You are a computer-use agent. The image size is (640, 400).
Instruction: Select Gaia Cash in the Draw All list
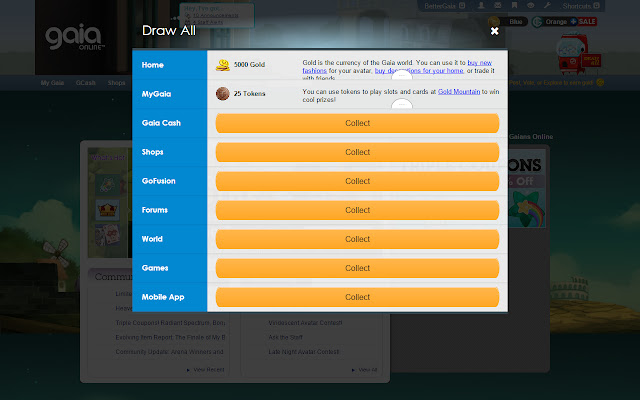(170, 123)
